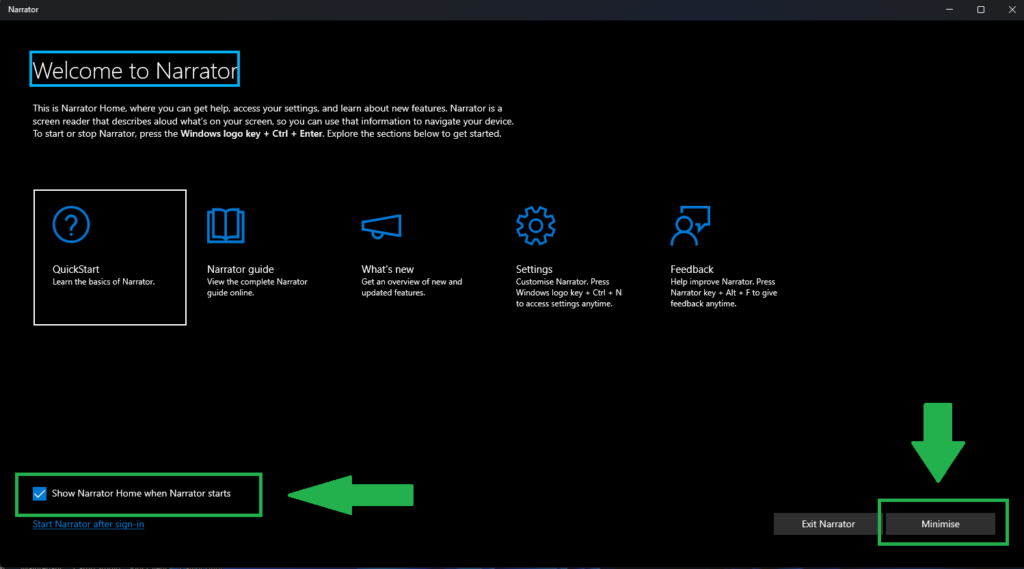1024x569 pixels.
Task: Follow the Start Narrator after sign-in link
Action: 88,524
